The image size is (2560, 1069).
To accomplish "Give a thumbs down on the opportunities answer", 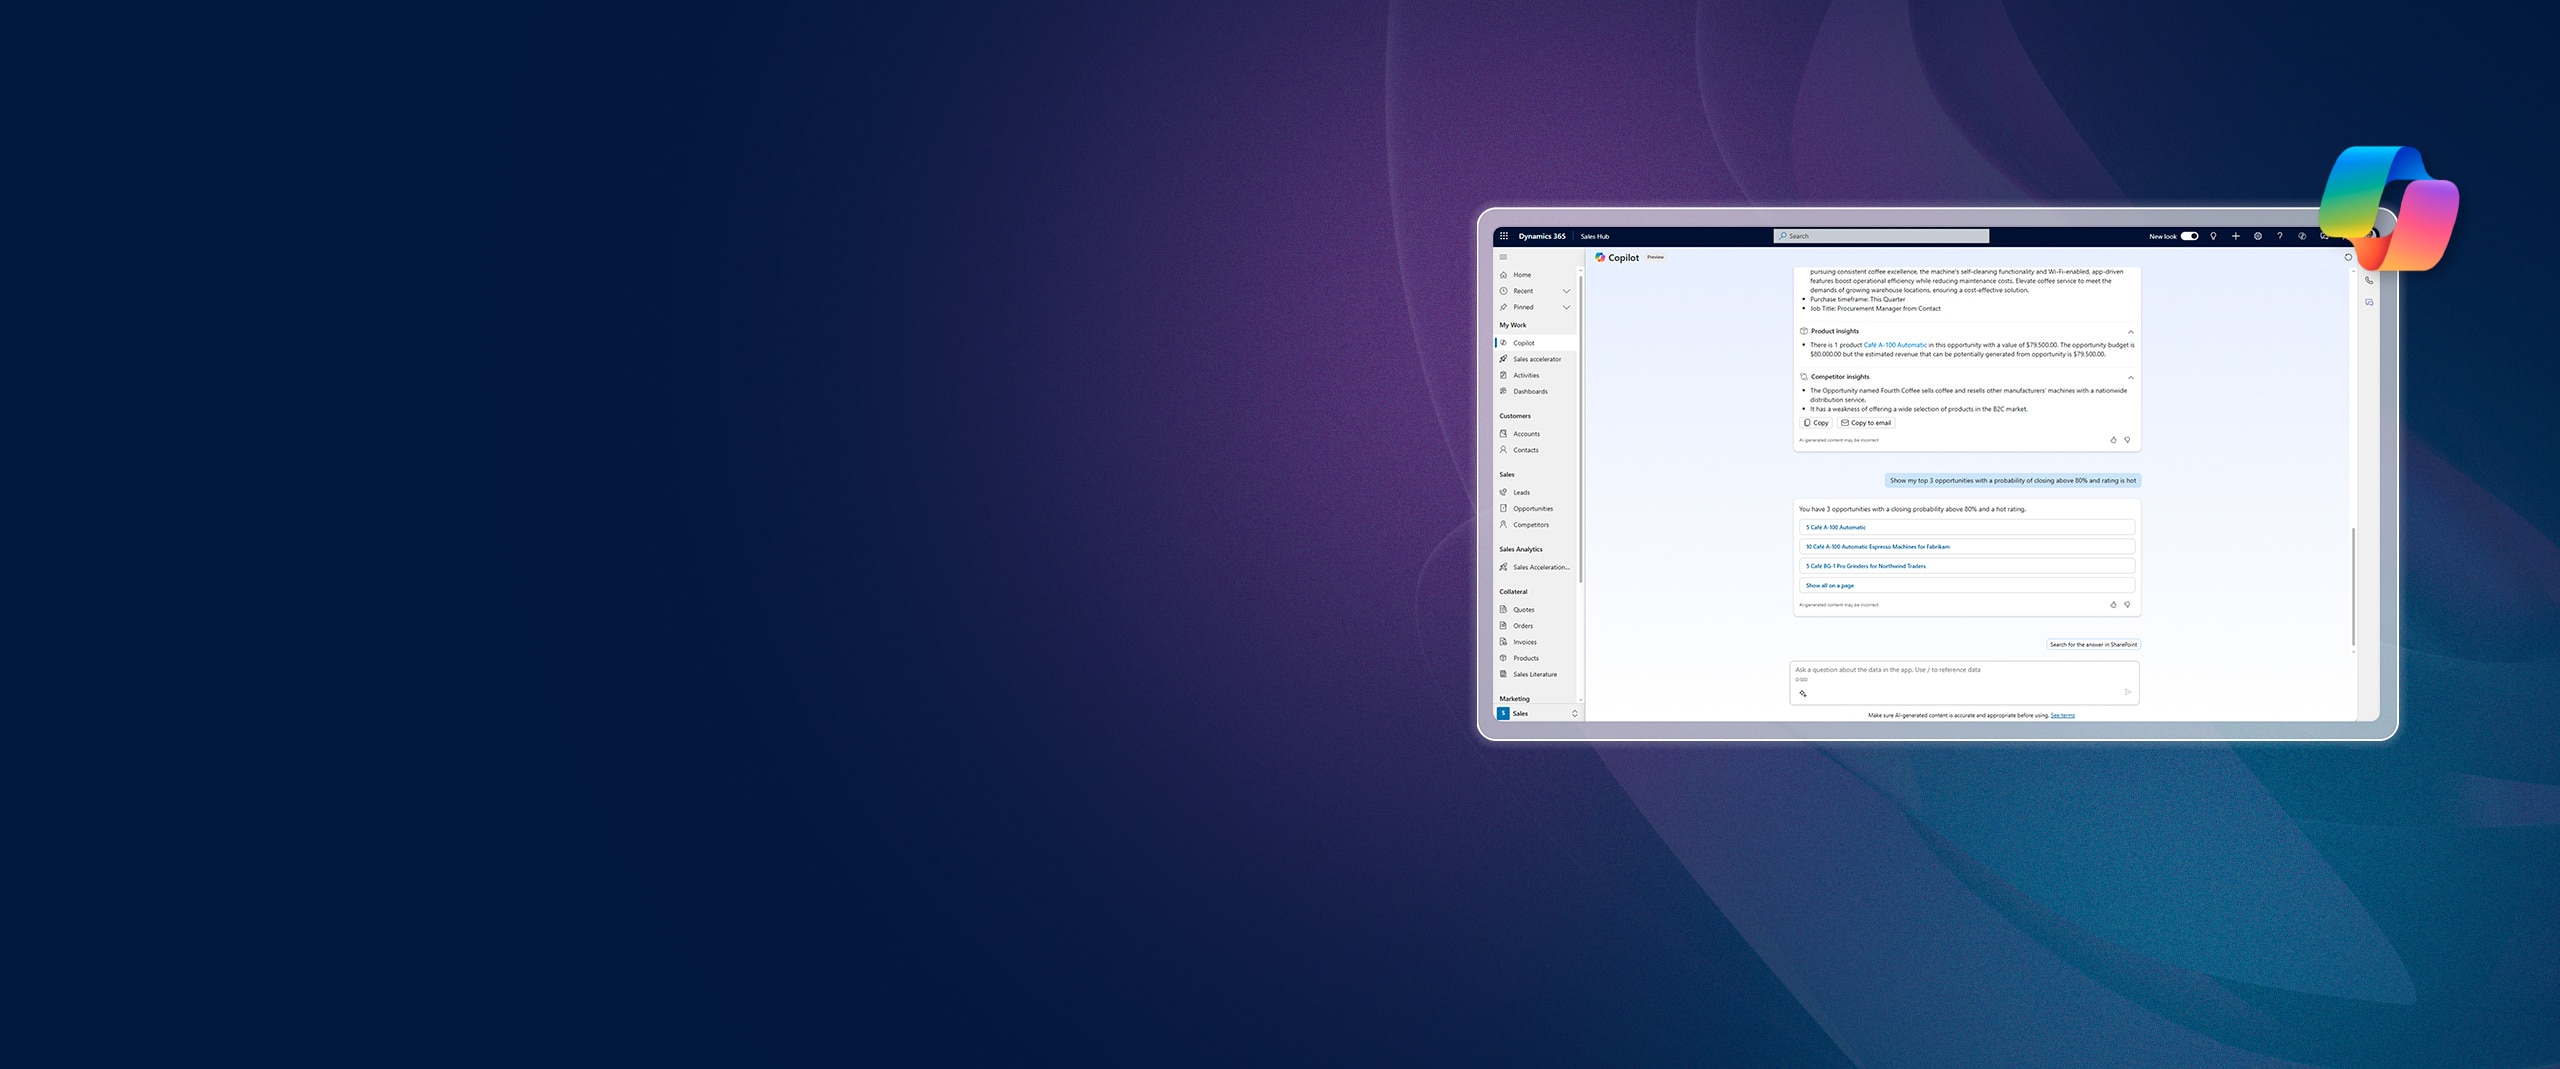I will click(2127, 605).
